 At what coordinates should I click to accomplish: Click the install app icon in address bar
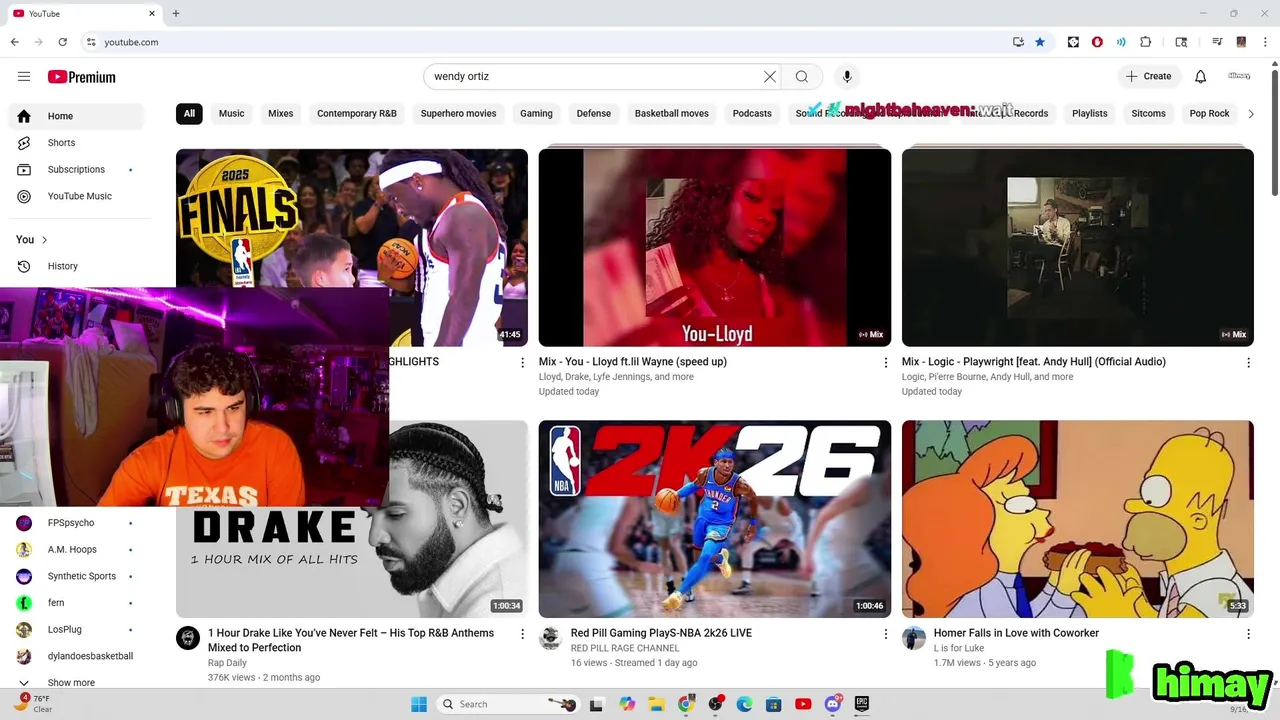point(1018,42)
